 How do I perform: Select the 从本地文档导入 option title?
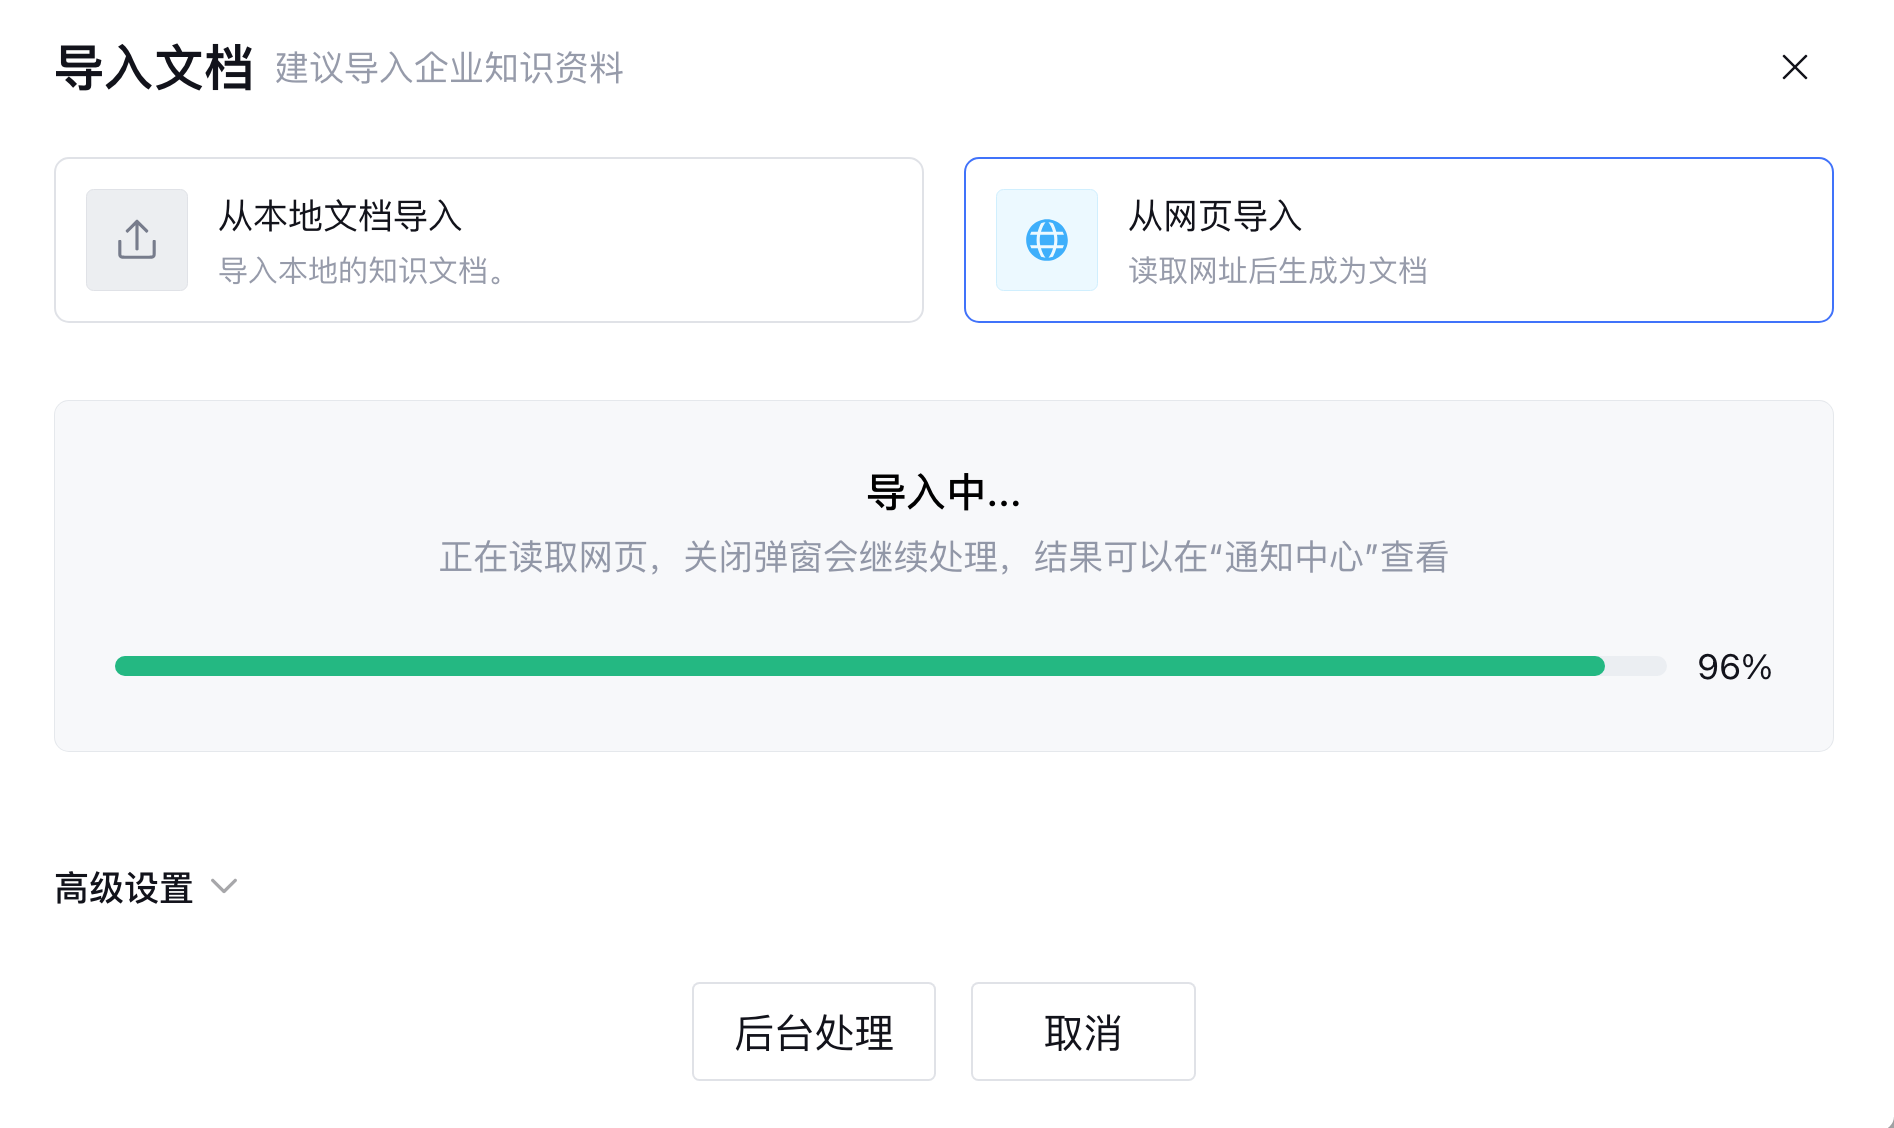point(340,216)
